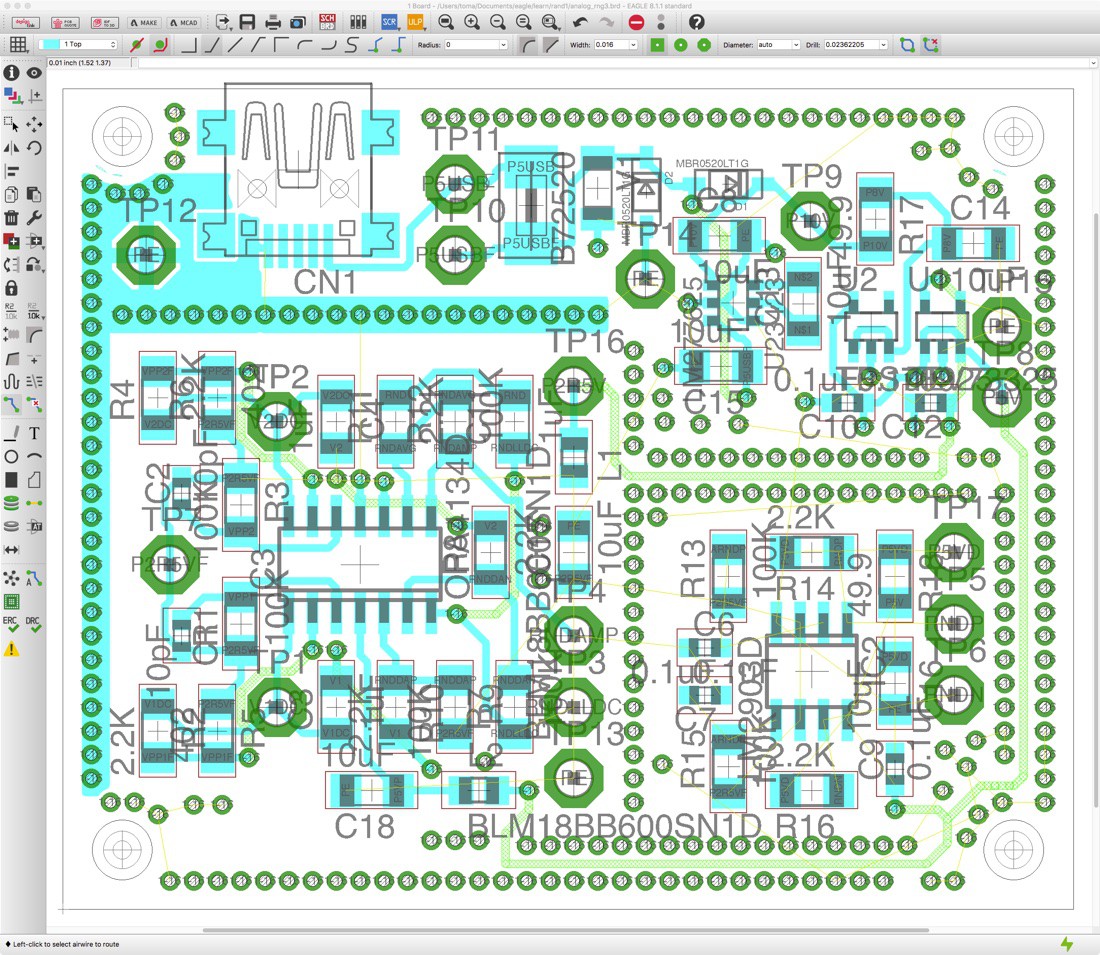Choose the Mirror tool
This screenshot has width=1100, height=955.
tap(11, 147)
